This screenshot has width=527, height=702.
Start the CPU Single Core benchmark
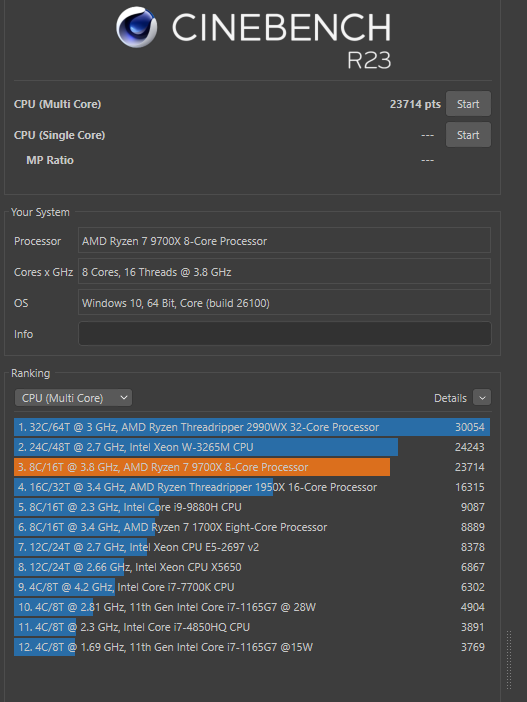point(468,135)
